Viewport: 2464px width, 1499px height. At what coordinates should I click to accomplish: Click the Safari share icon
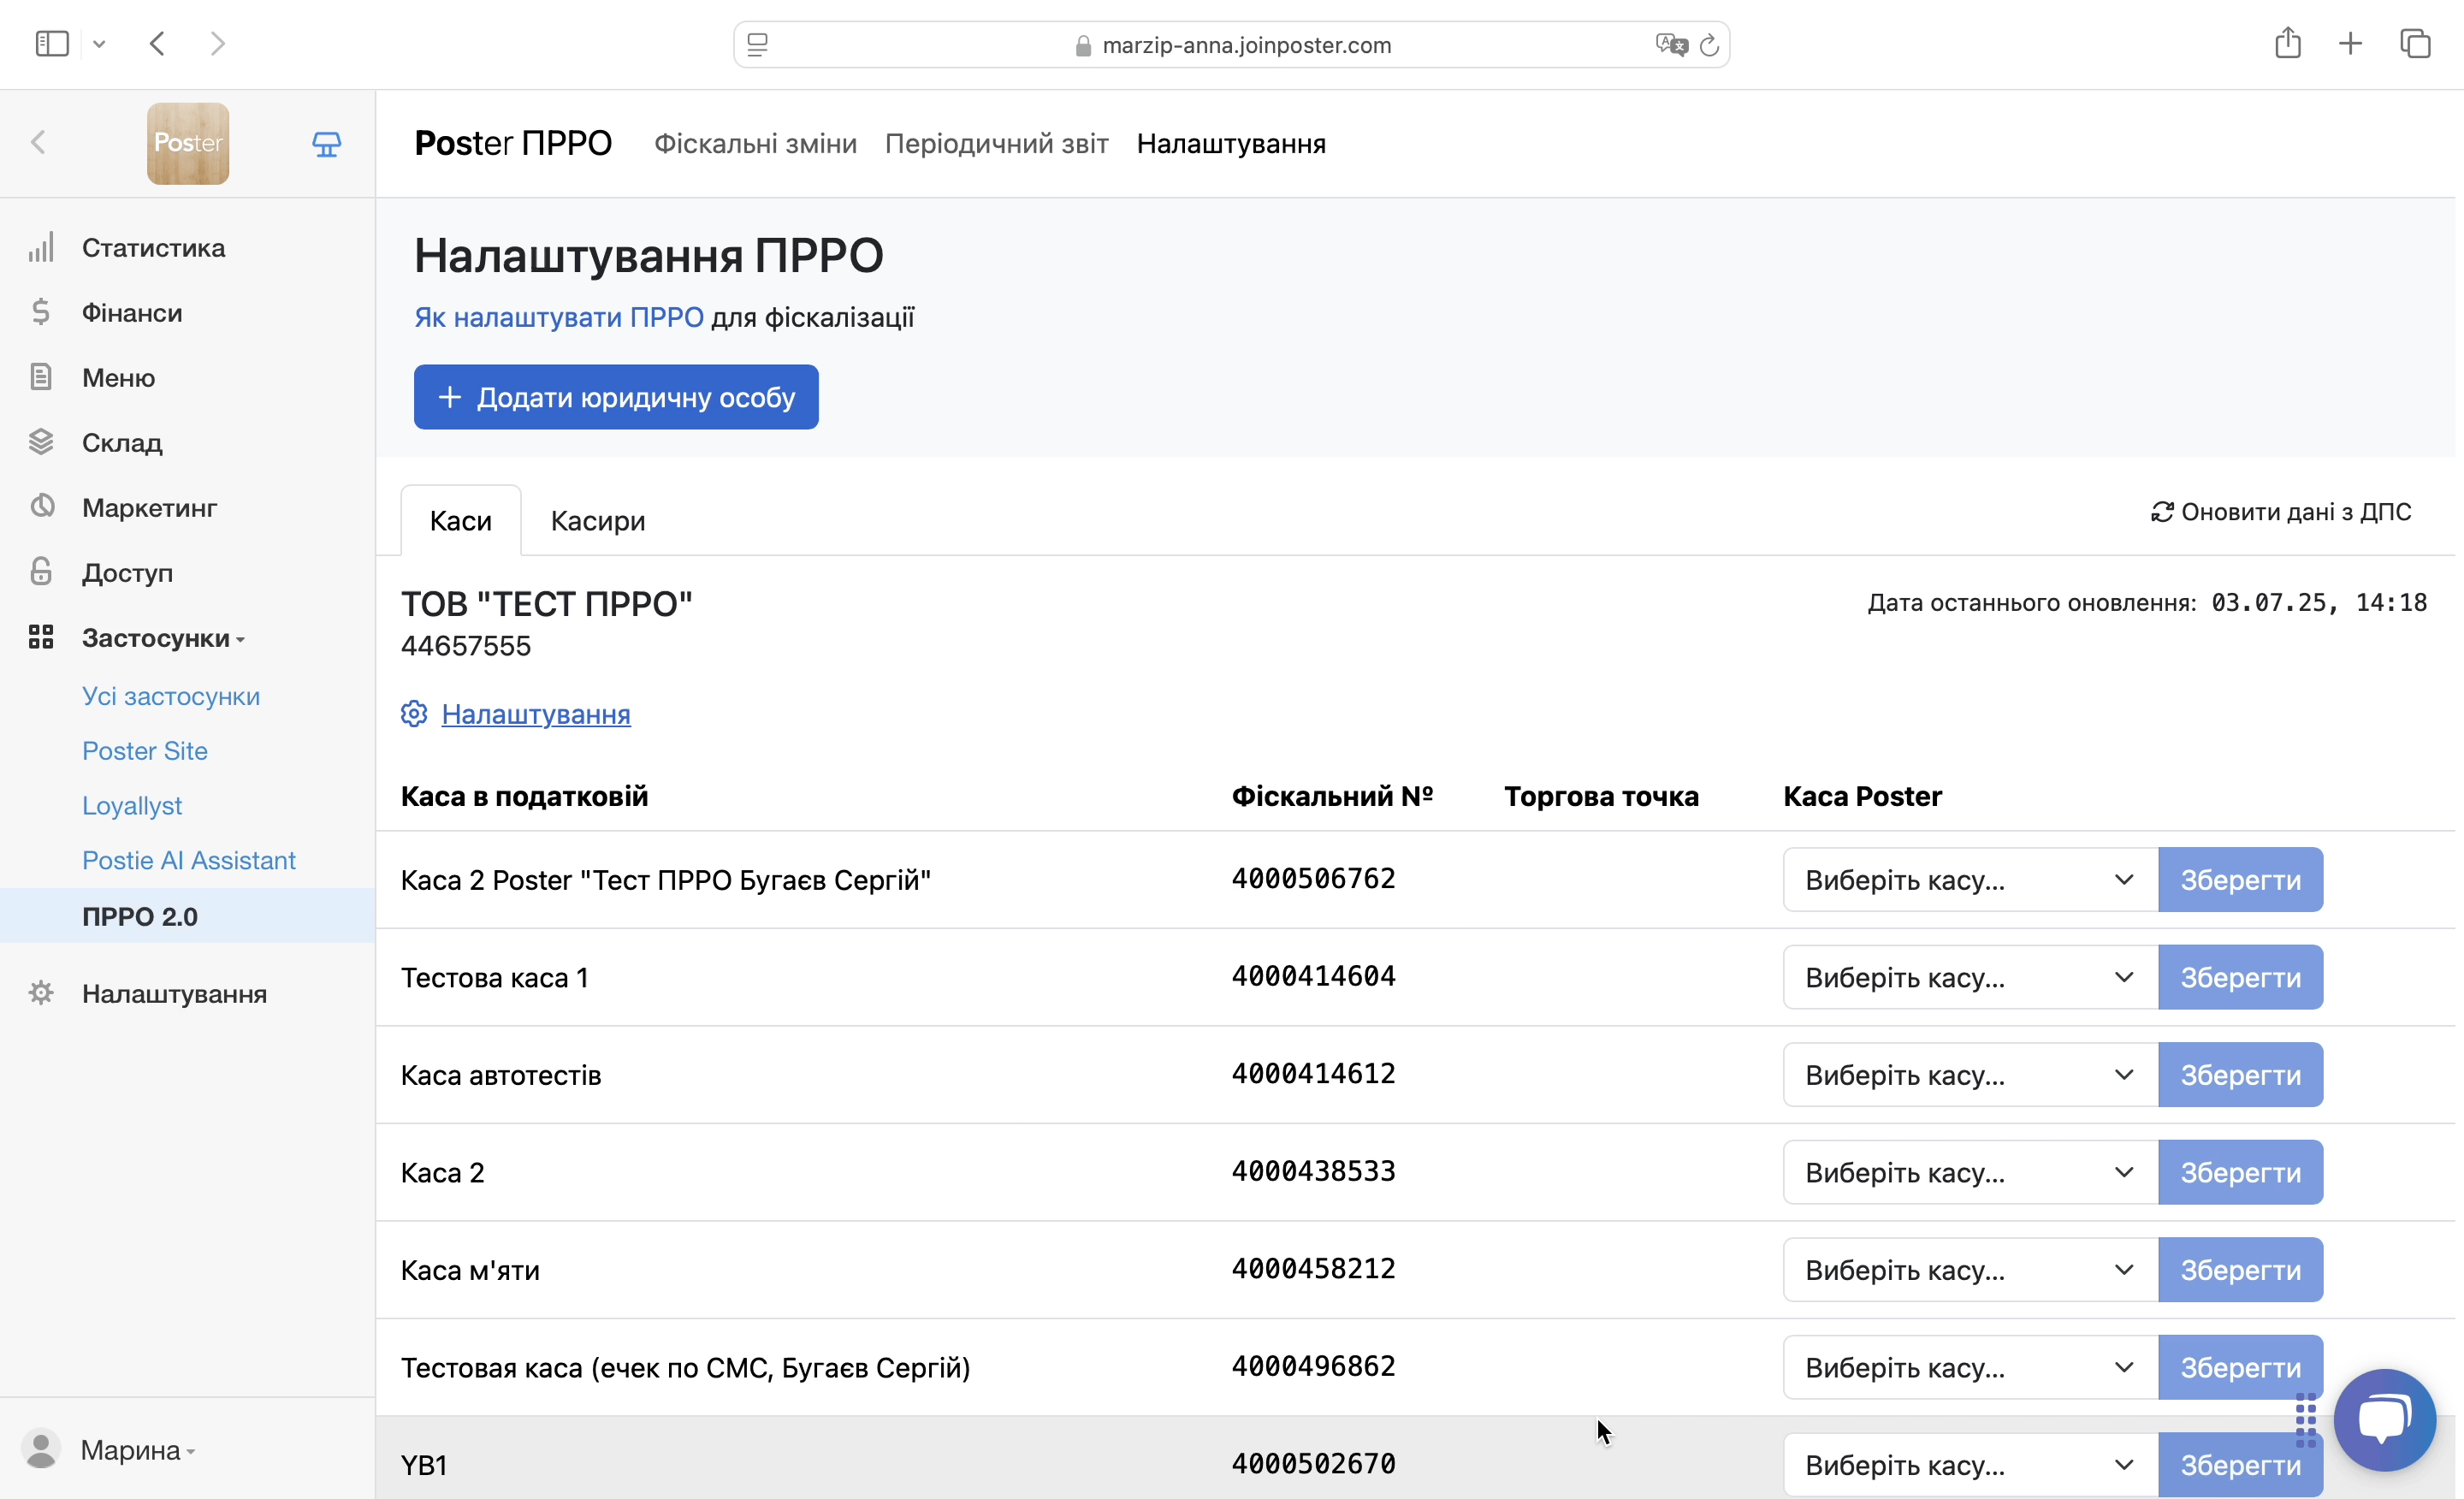(2288, 43)
